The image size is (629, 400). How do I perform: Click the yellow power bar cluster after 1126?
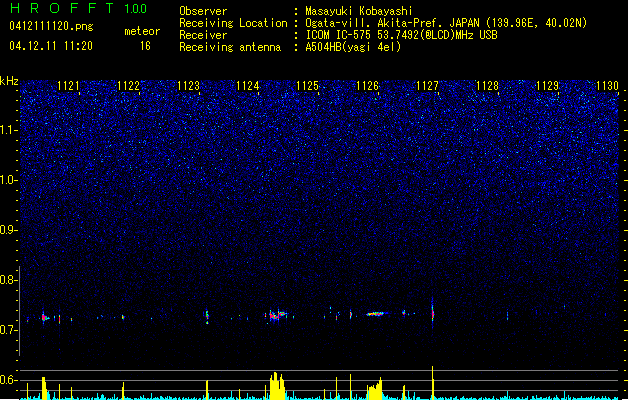click(x=375, y=389)
